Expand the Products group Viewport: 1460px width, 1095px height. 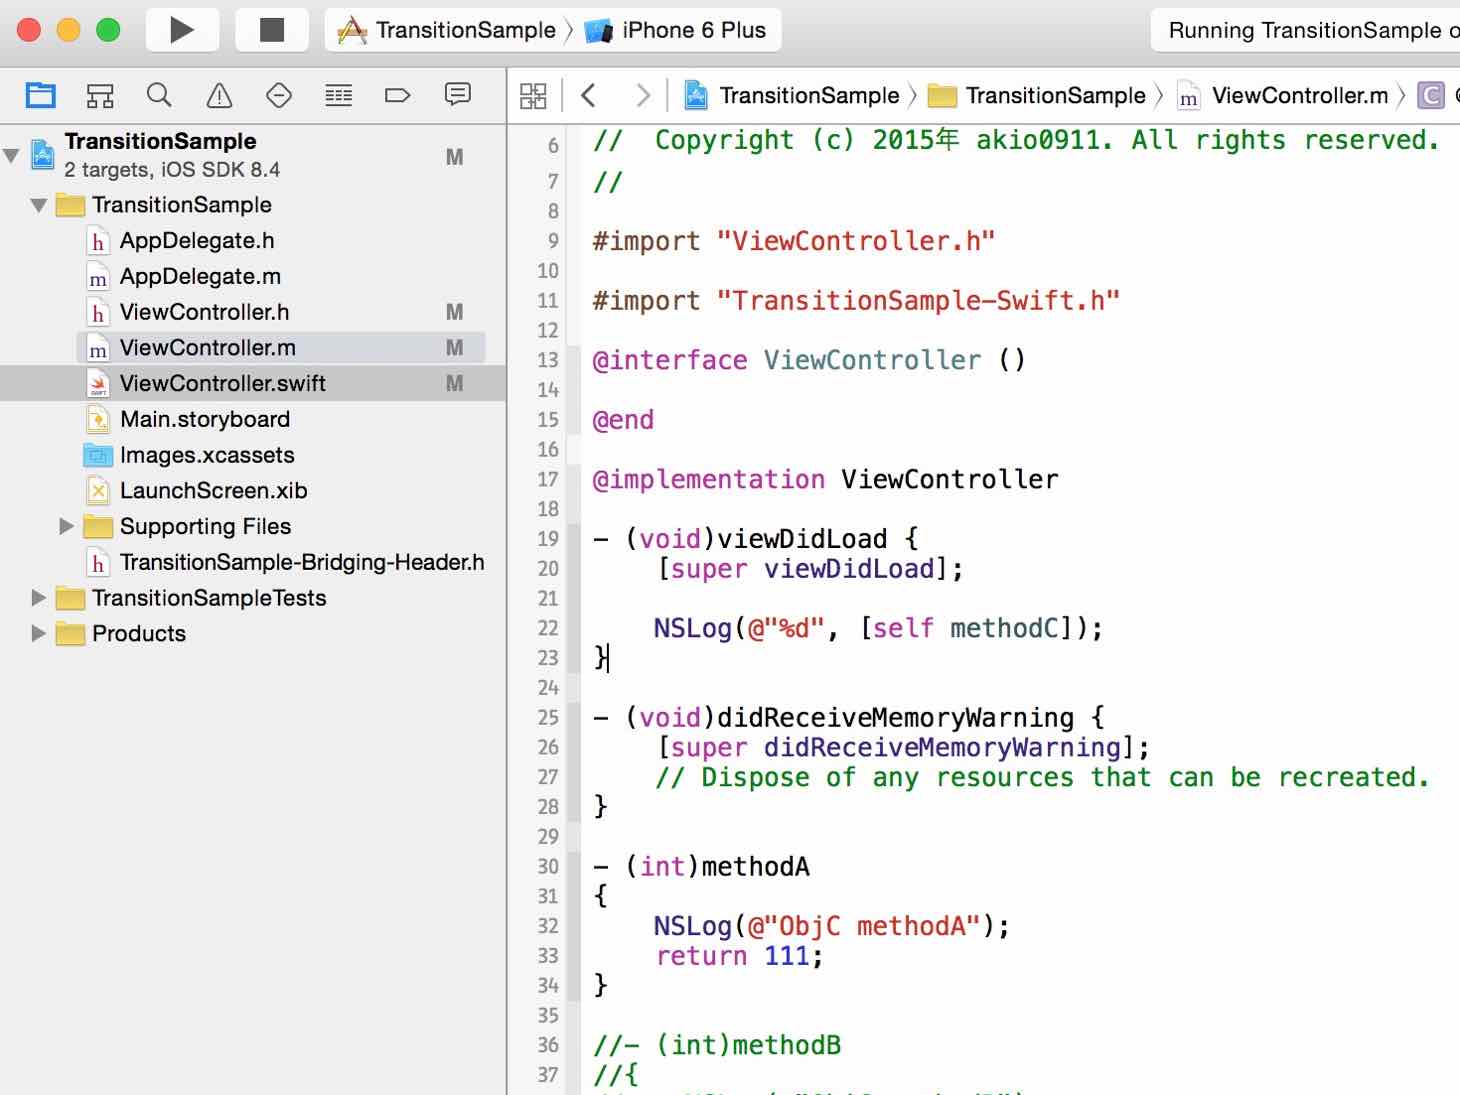click(38, 634)
